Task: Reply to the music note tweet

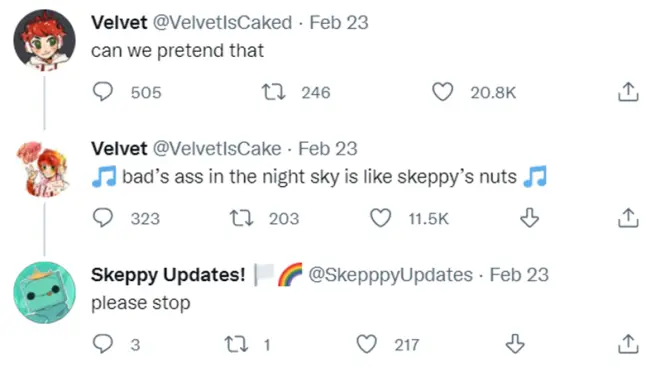Action: [103, 218]
